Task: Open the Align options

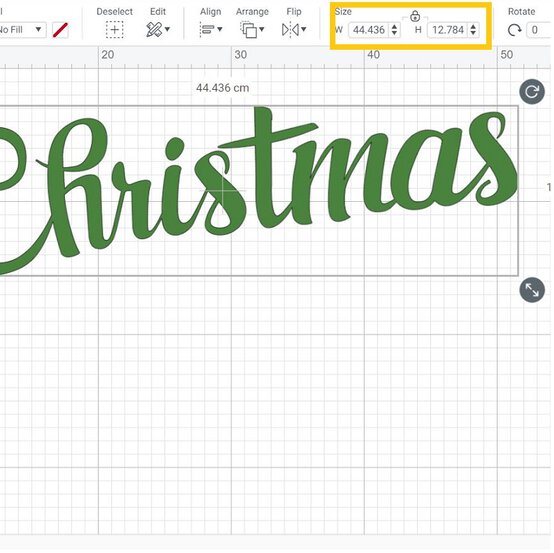Action: click(x=211, y=30)
